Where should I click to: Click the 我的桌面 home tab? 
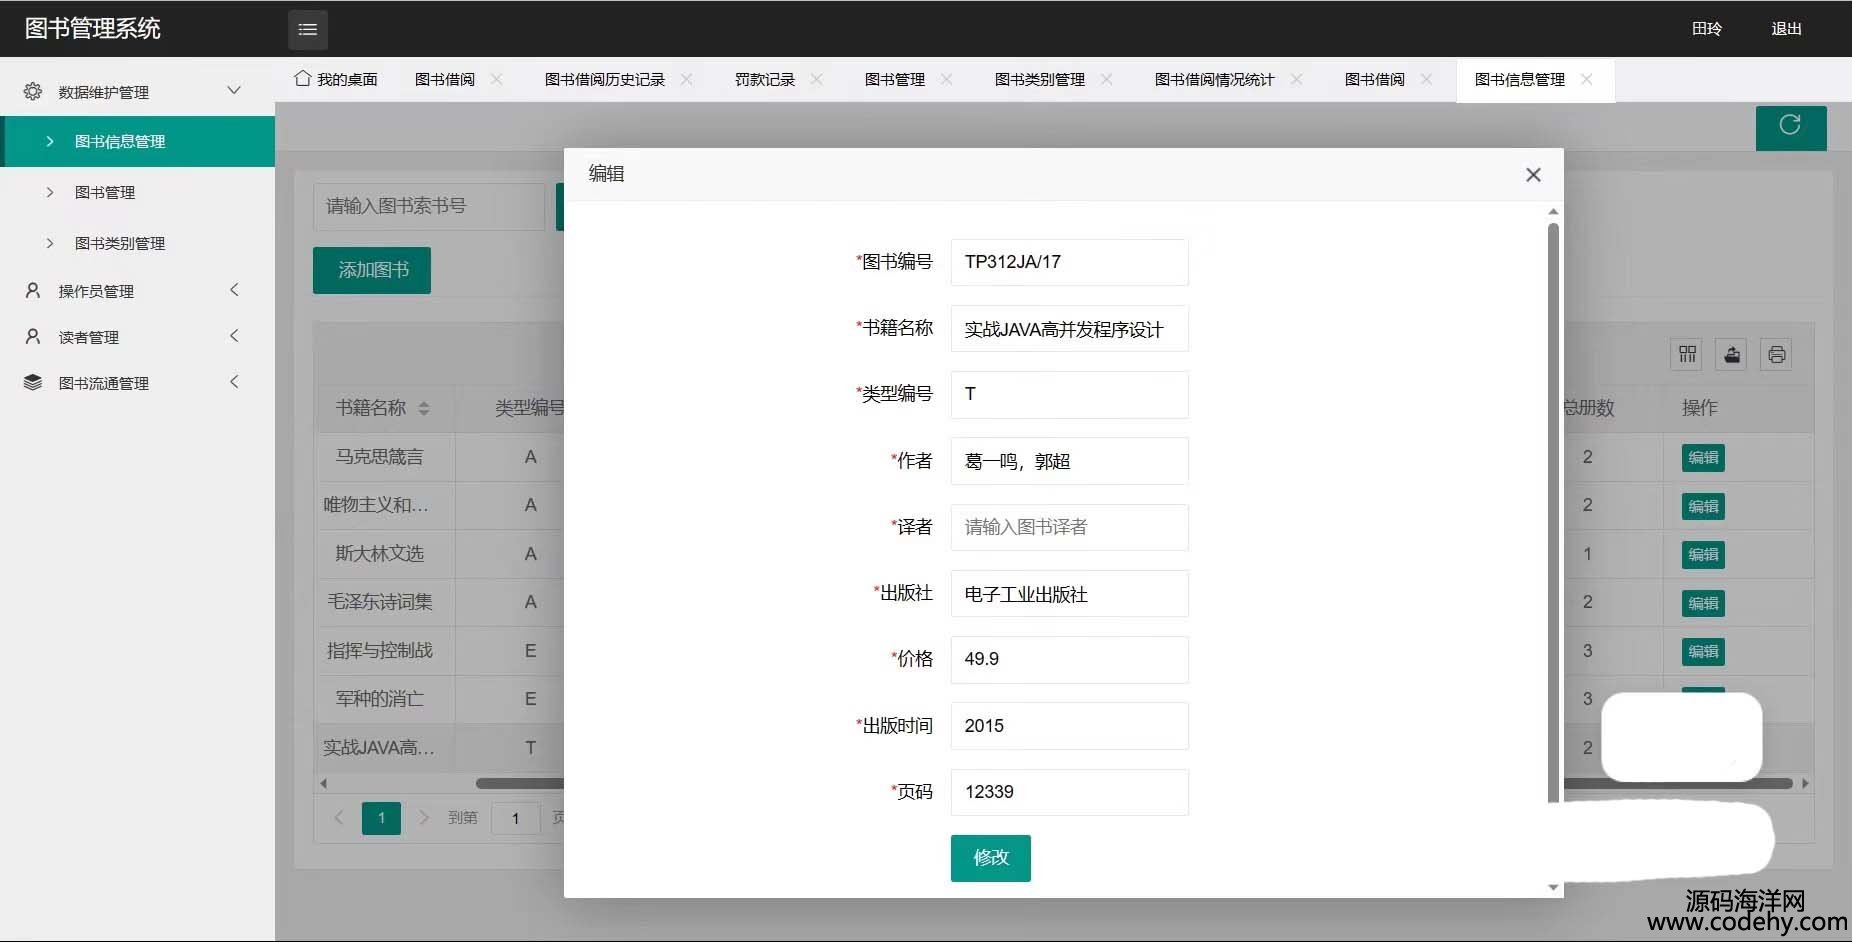pyautogui.click(x=336, y=79)
